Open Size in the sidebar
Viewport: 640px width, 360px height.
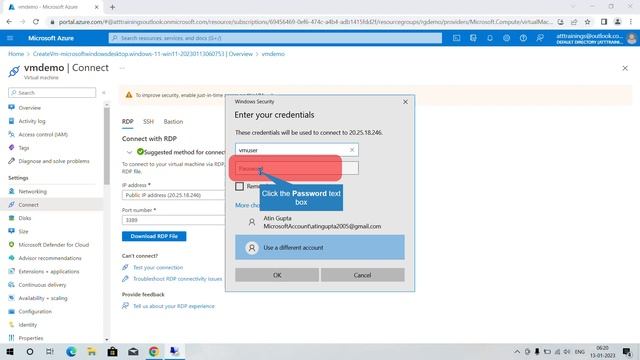click(x=23, y=231)
